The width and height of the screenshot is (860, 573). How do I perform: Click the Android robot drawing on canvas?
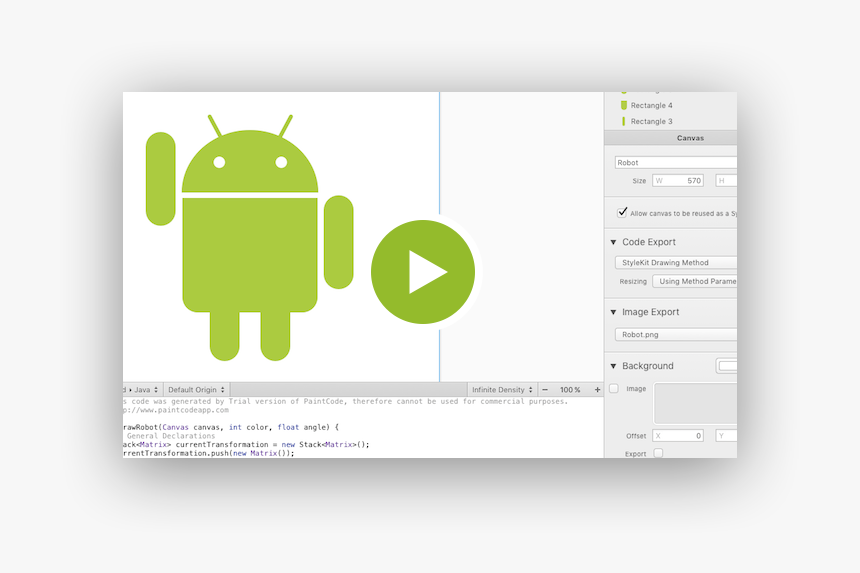tap(250, 237)
